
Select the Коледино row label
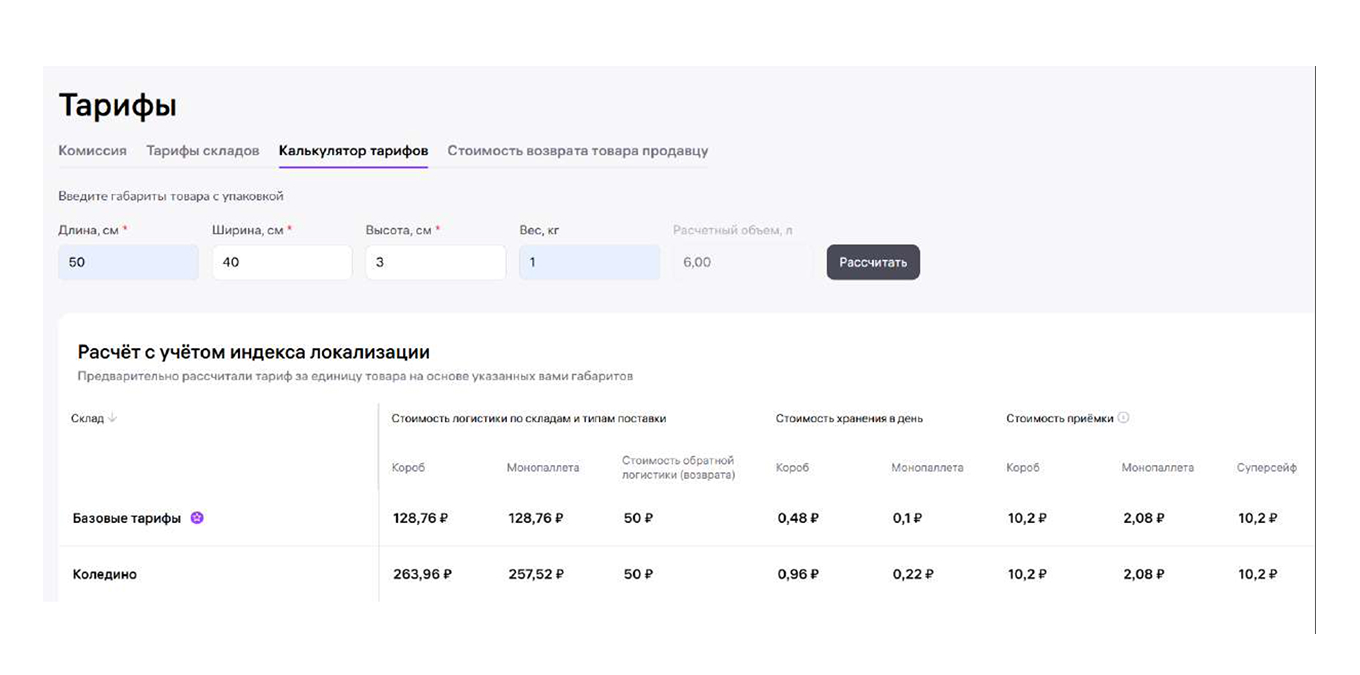click(x=105, y=574)
